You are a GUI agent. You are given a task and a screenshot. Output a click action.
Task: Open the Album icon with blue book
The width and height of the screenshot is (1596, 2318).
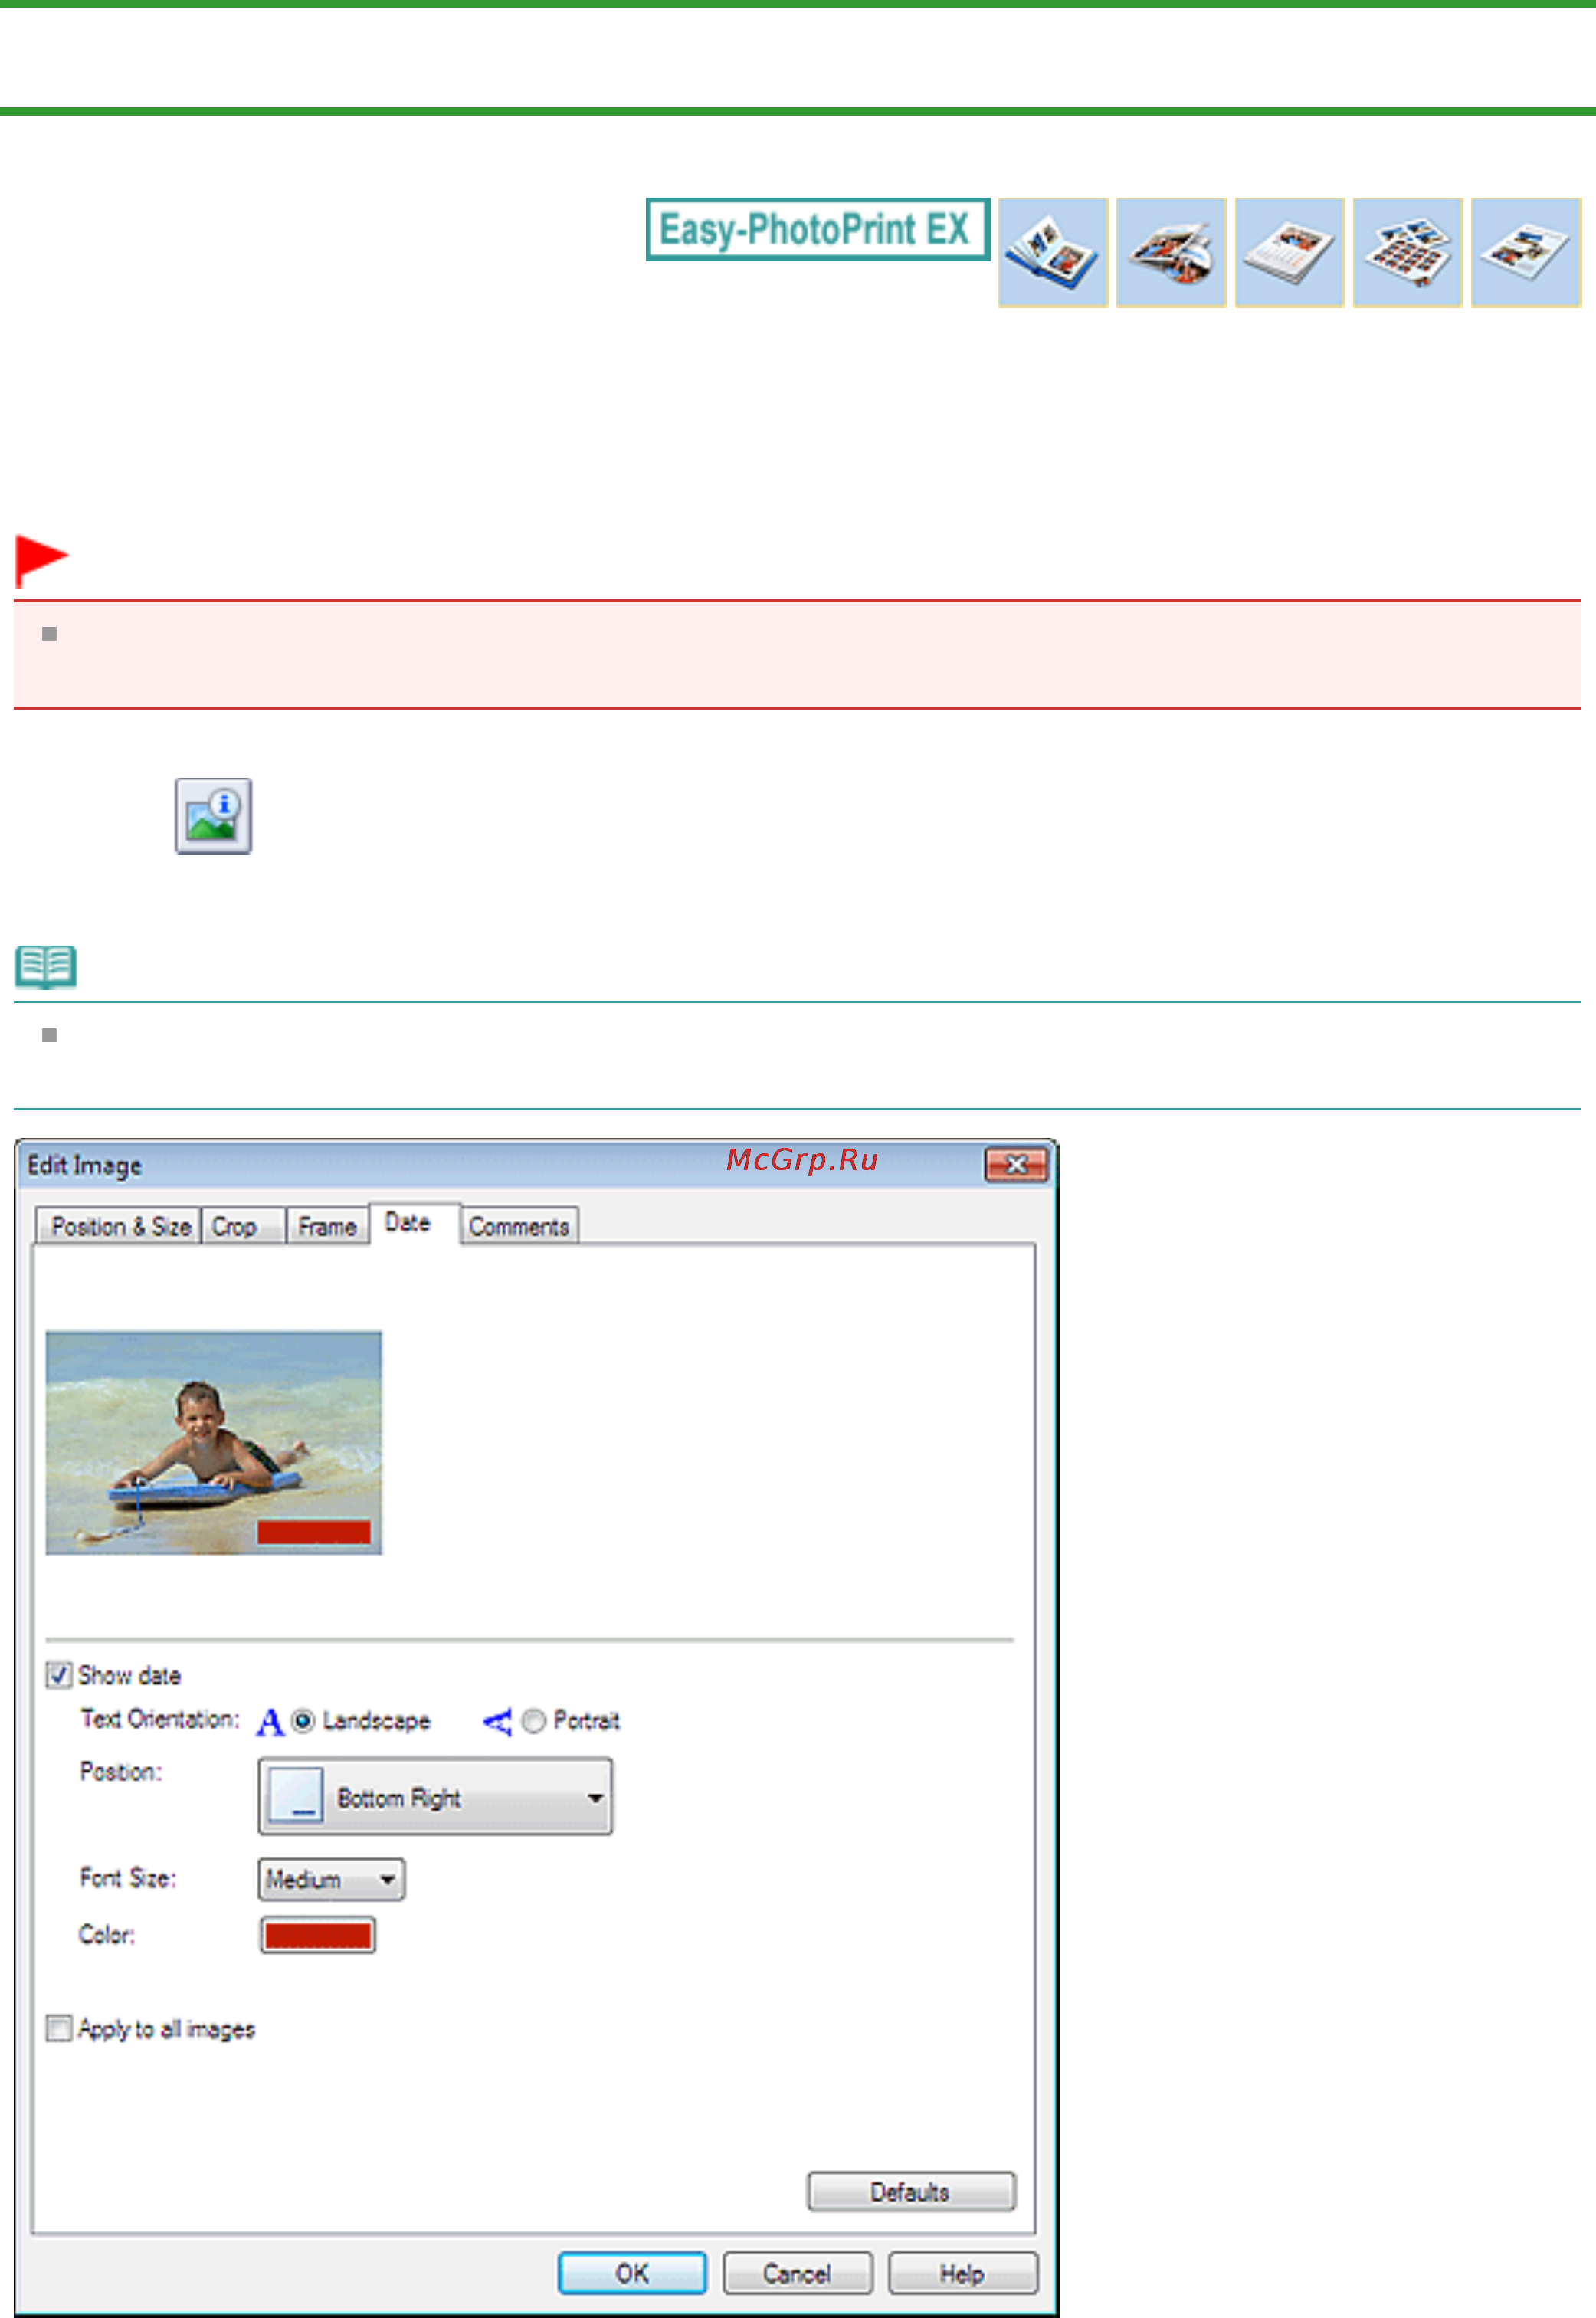click(1053, 252)
